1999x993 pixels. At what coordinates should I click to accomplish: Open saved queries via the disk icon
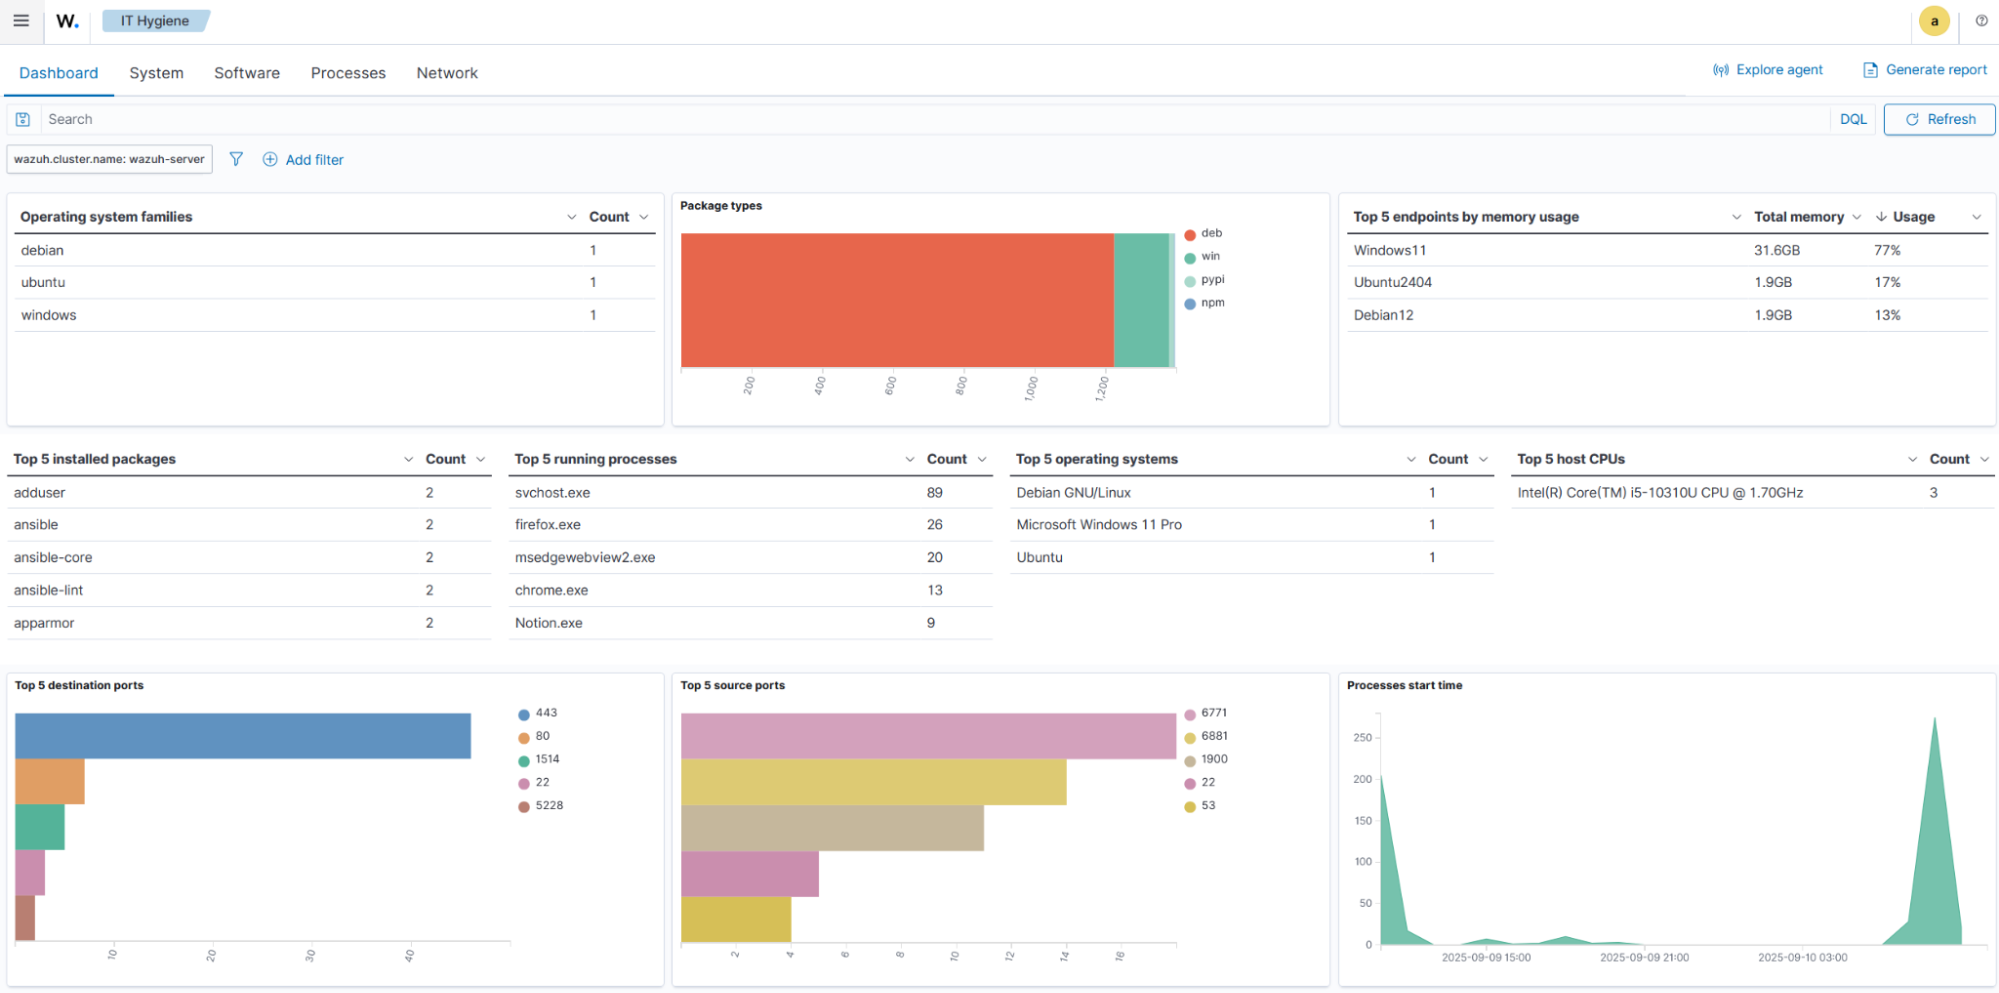pos(21,119)
